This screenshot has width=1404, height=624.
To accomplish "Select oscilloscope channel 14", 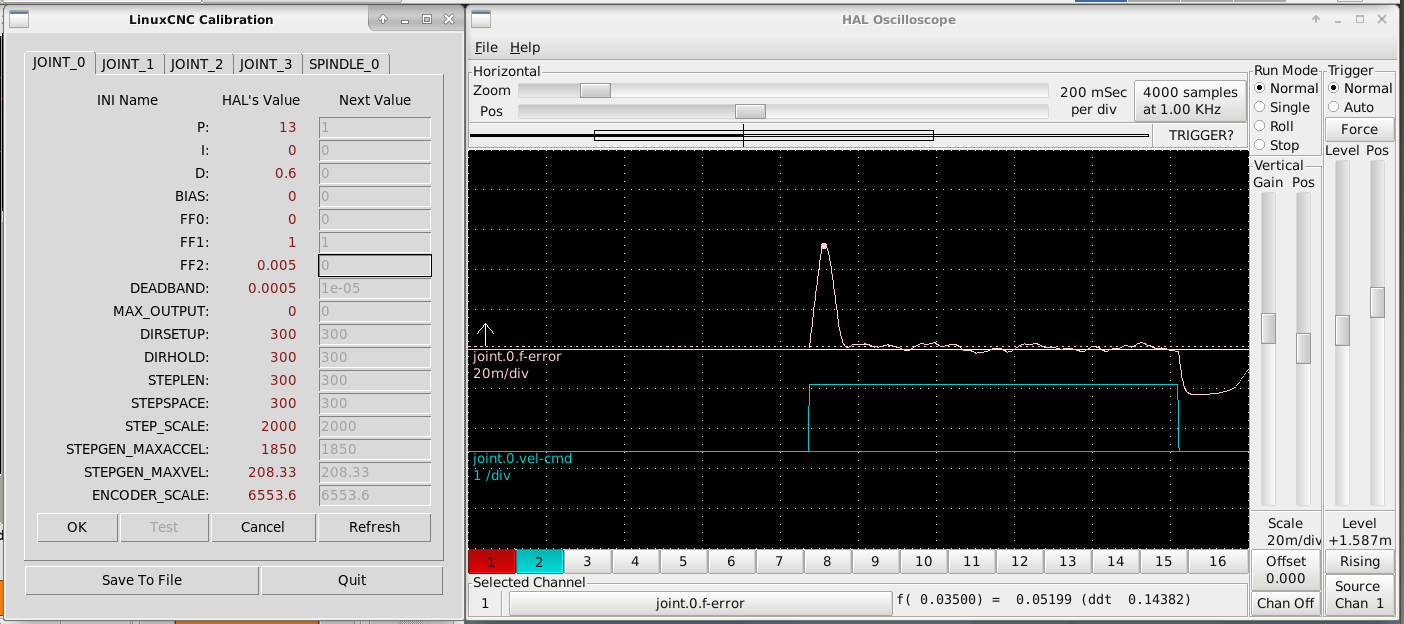I will [x=1115, y=561].
